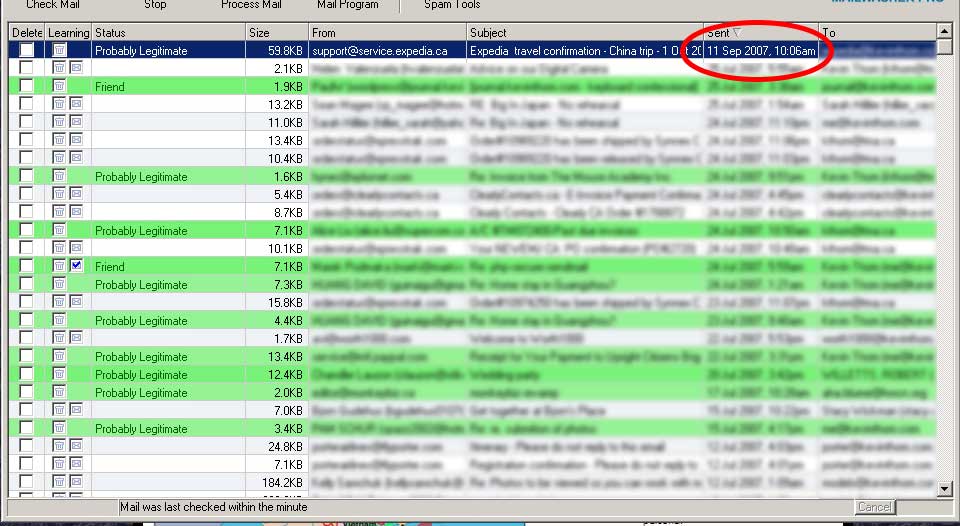The height and width of the screenshot is (526, 960).
Task: Click Process Mail in the toolbar
Action: 251,5
